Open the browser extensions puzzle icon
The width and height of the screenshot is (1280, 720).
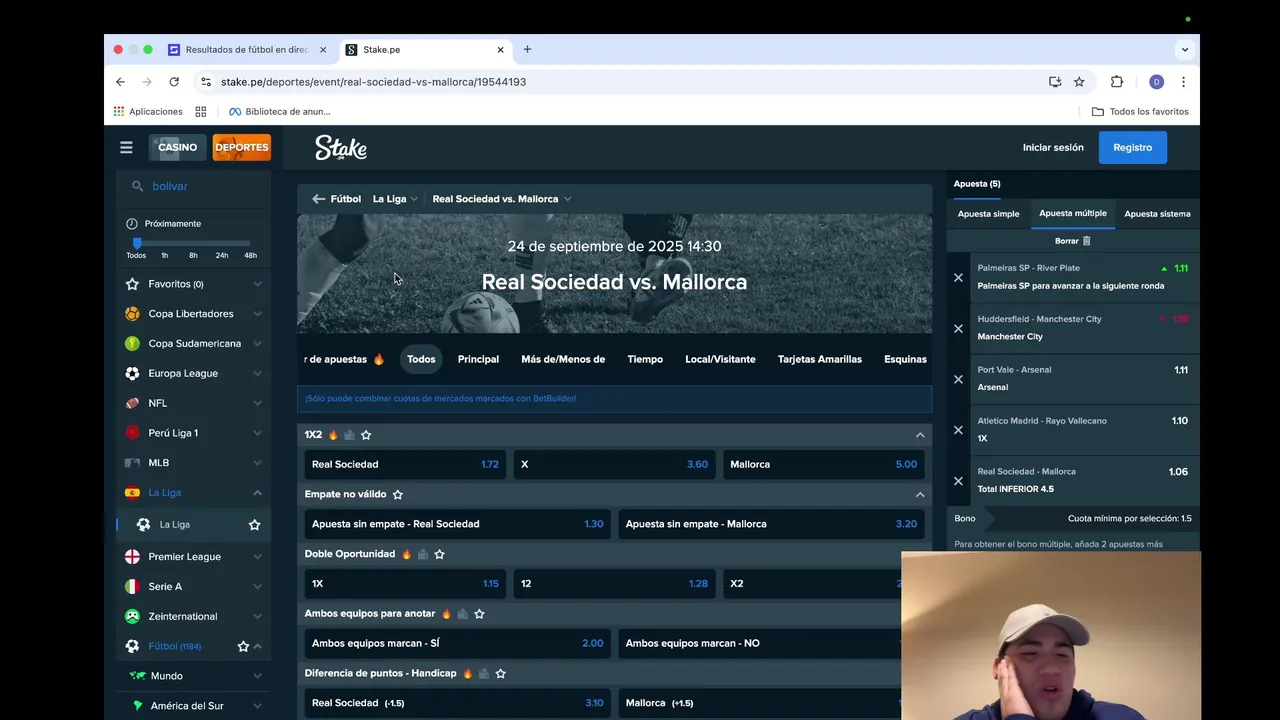(1117, 82)
